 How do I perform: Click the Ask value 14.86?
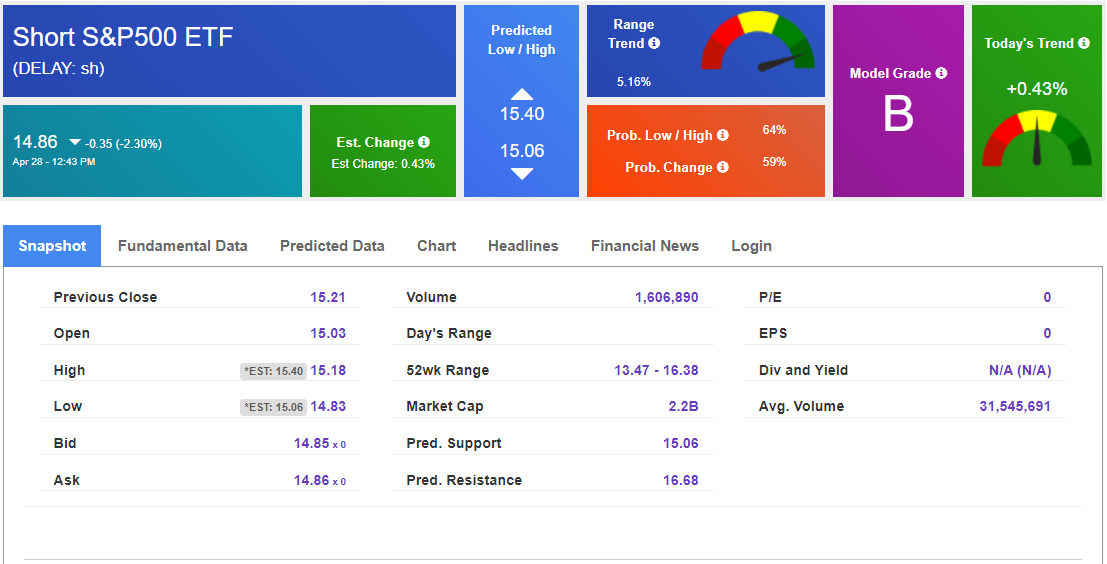[x=312, y=480]
